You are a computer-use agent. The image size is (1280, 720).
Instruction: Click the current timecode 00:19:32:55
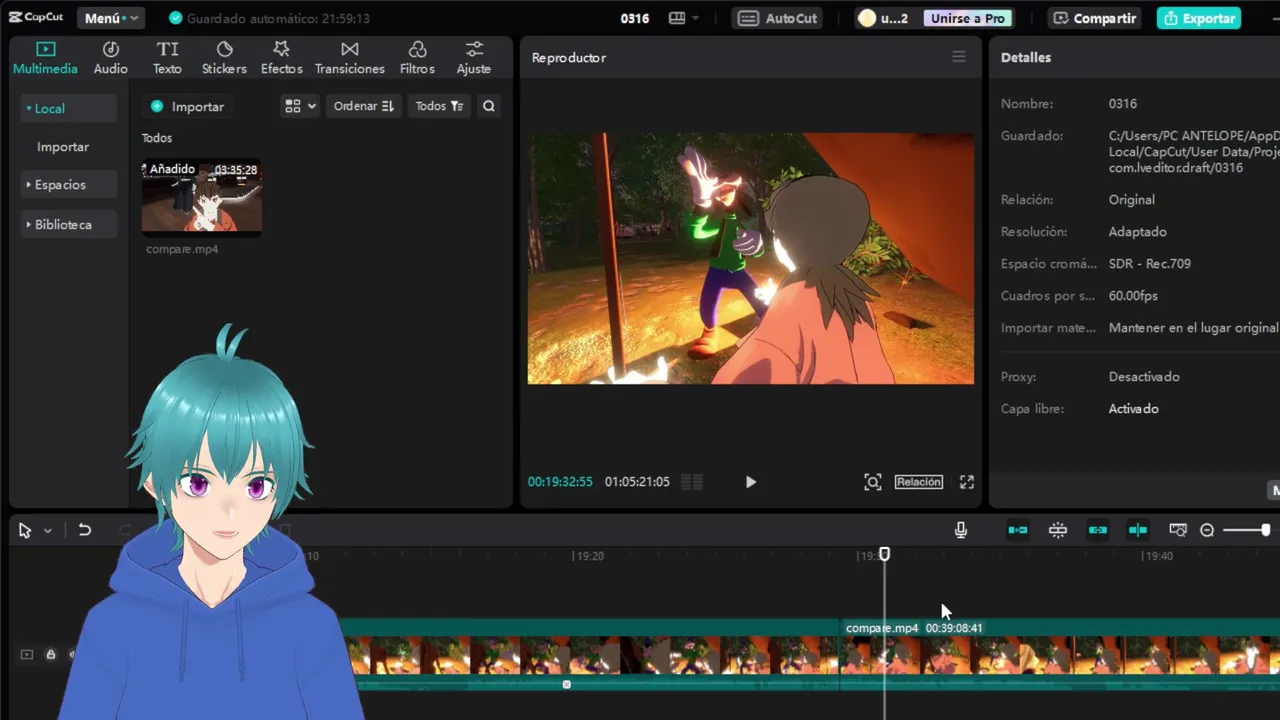click(x=560, y=482)
